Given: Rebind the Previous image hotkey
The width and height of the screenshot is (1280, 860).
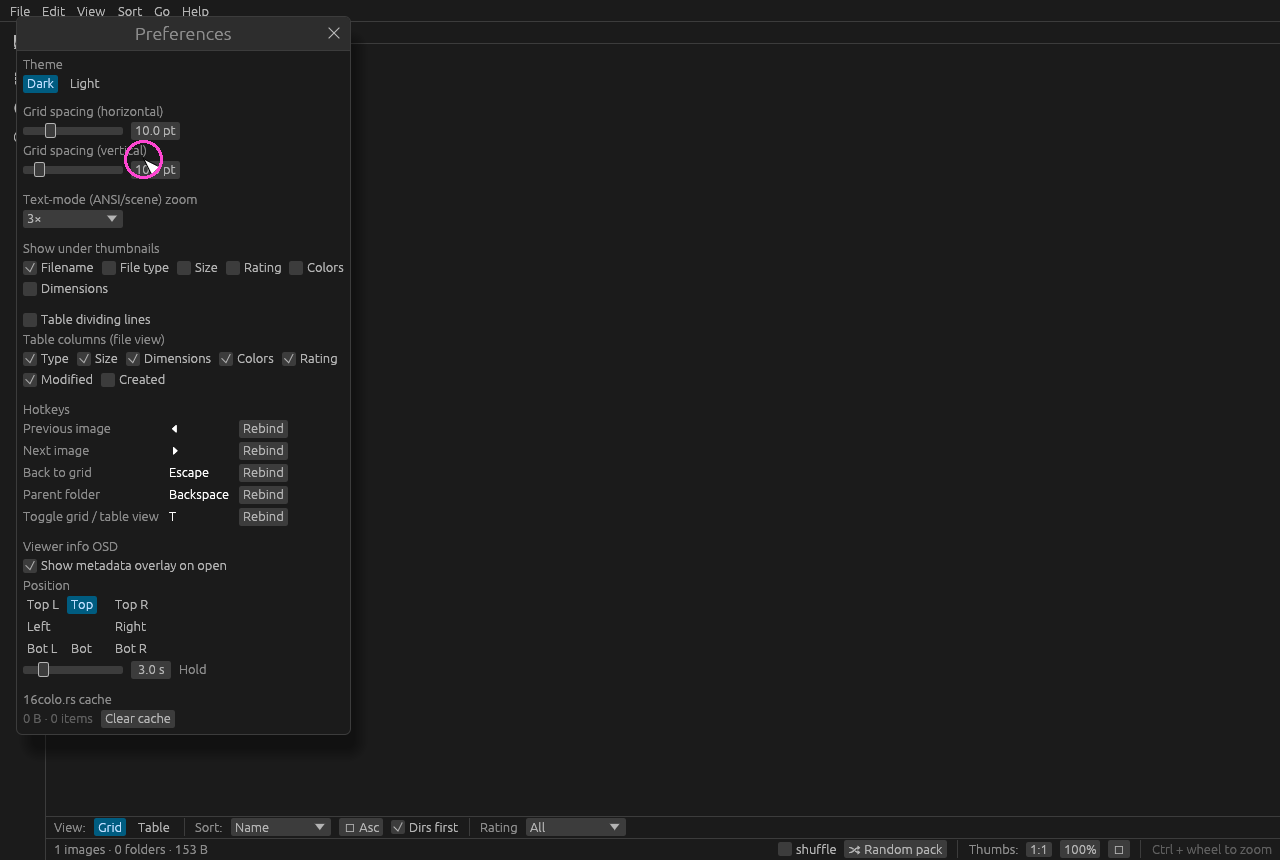Looking at the screenshot, I should [263, 429].
